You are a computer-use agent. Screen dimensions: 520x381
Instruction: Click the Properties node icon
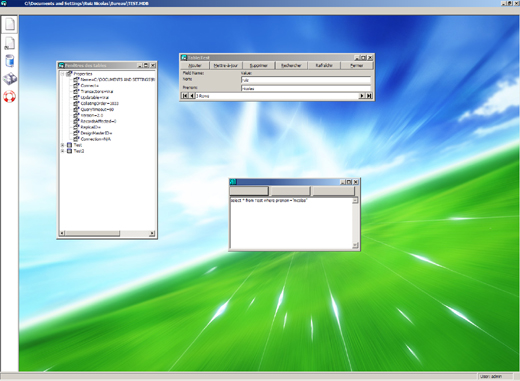click(x=69, y=74)
